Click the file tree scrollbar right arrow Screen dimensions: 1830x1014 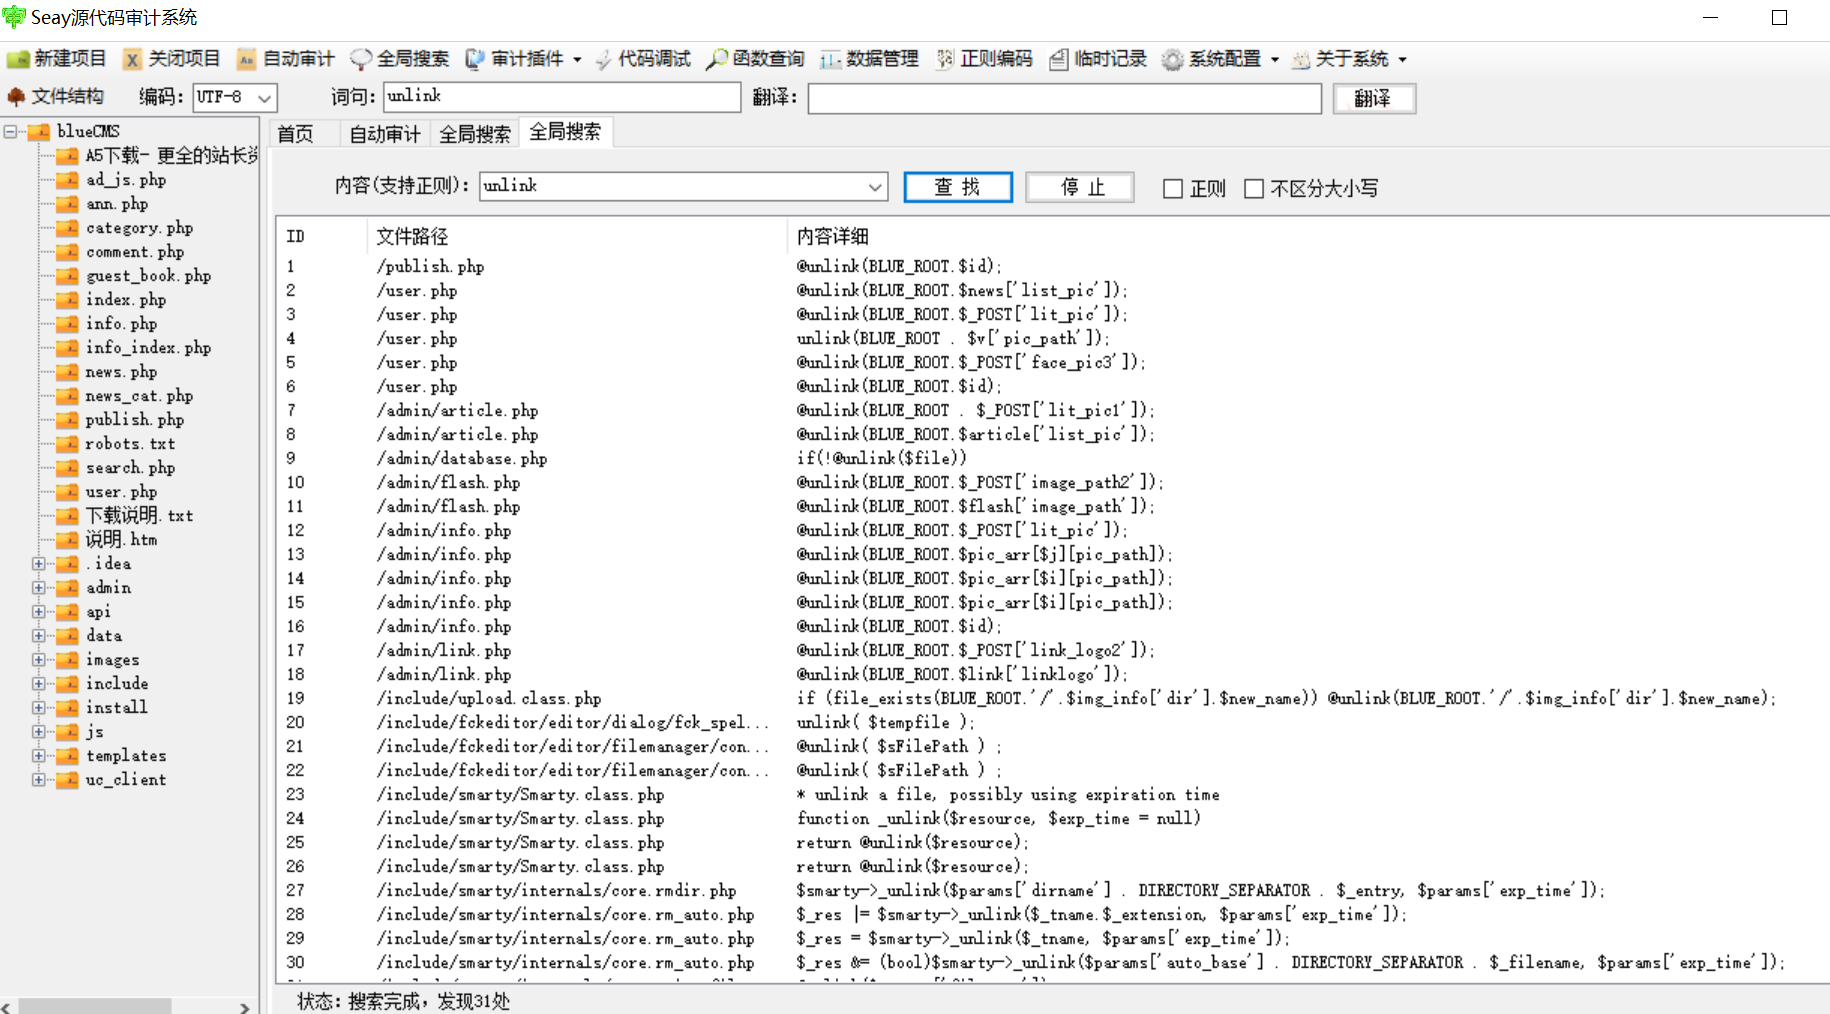[244, 1007]
